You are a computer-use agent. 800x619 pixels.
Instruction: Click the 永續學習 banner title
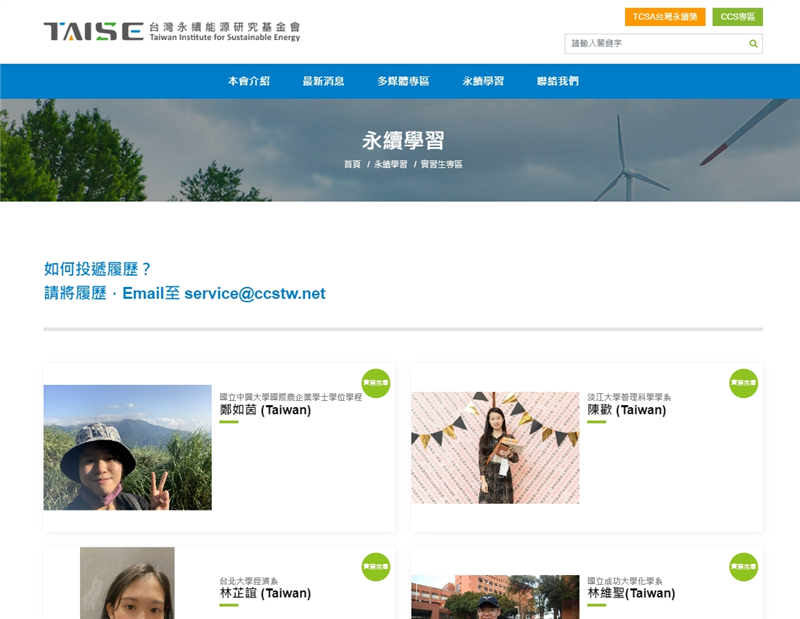[403, 140]
